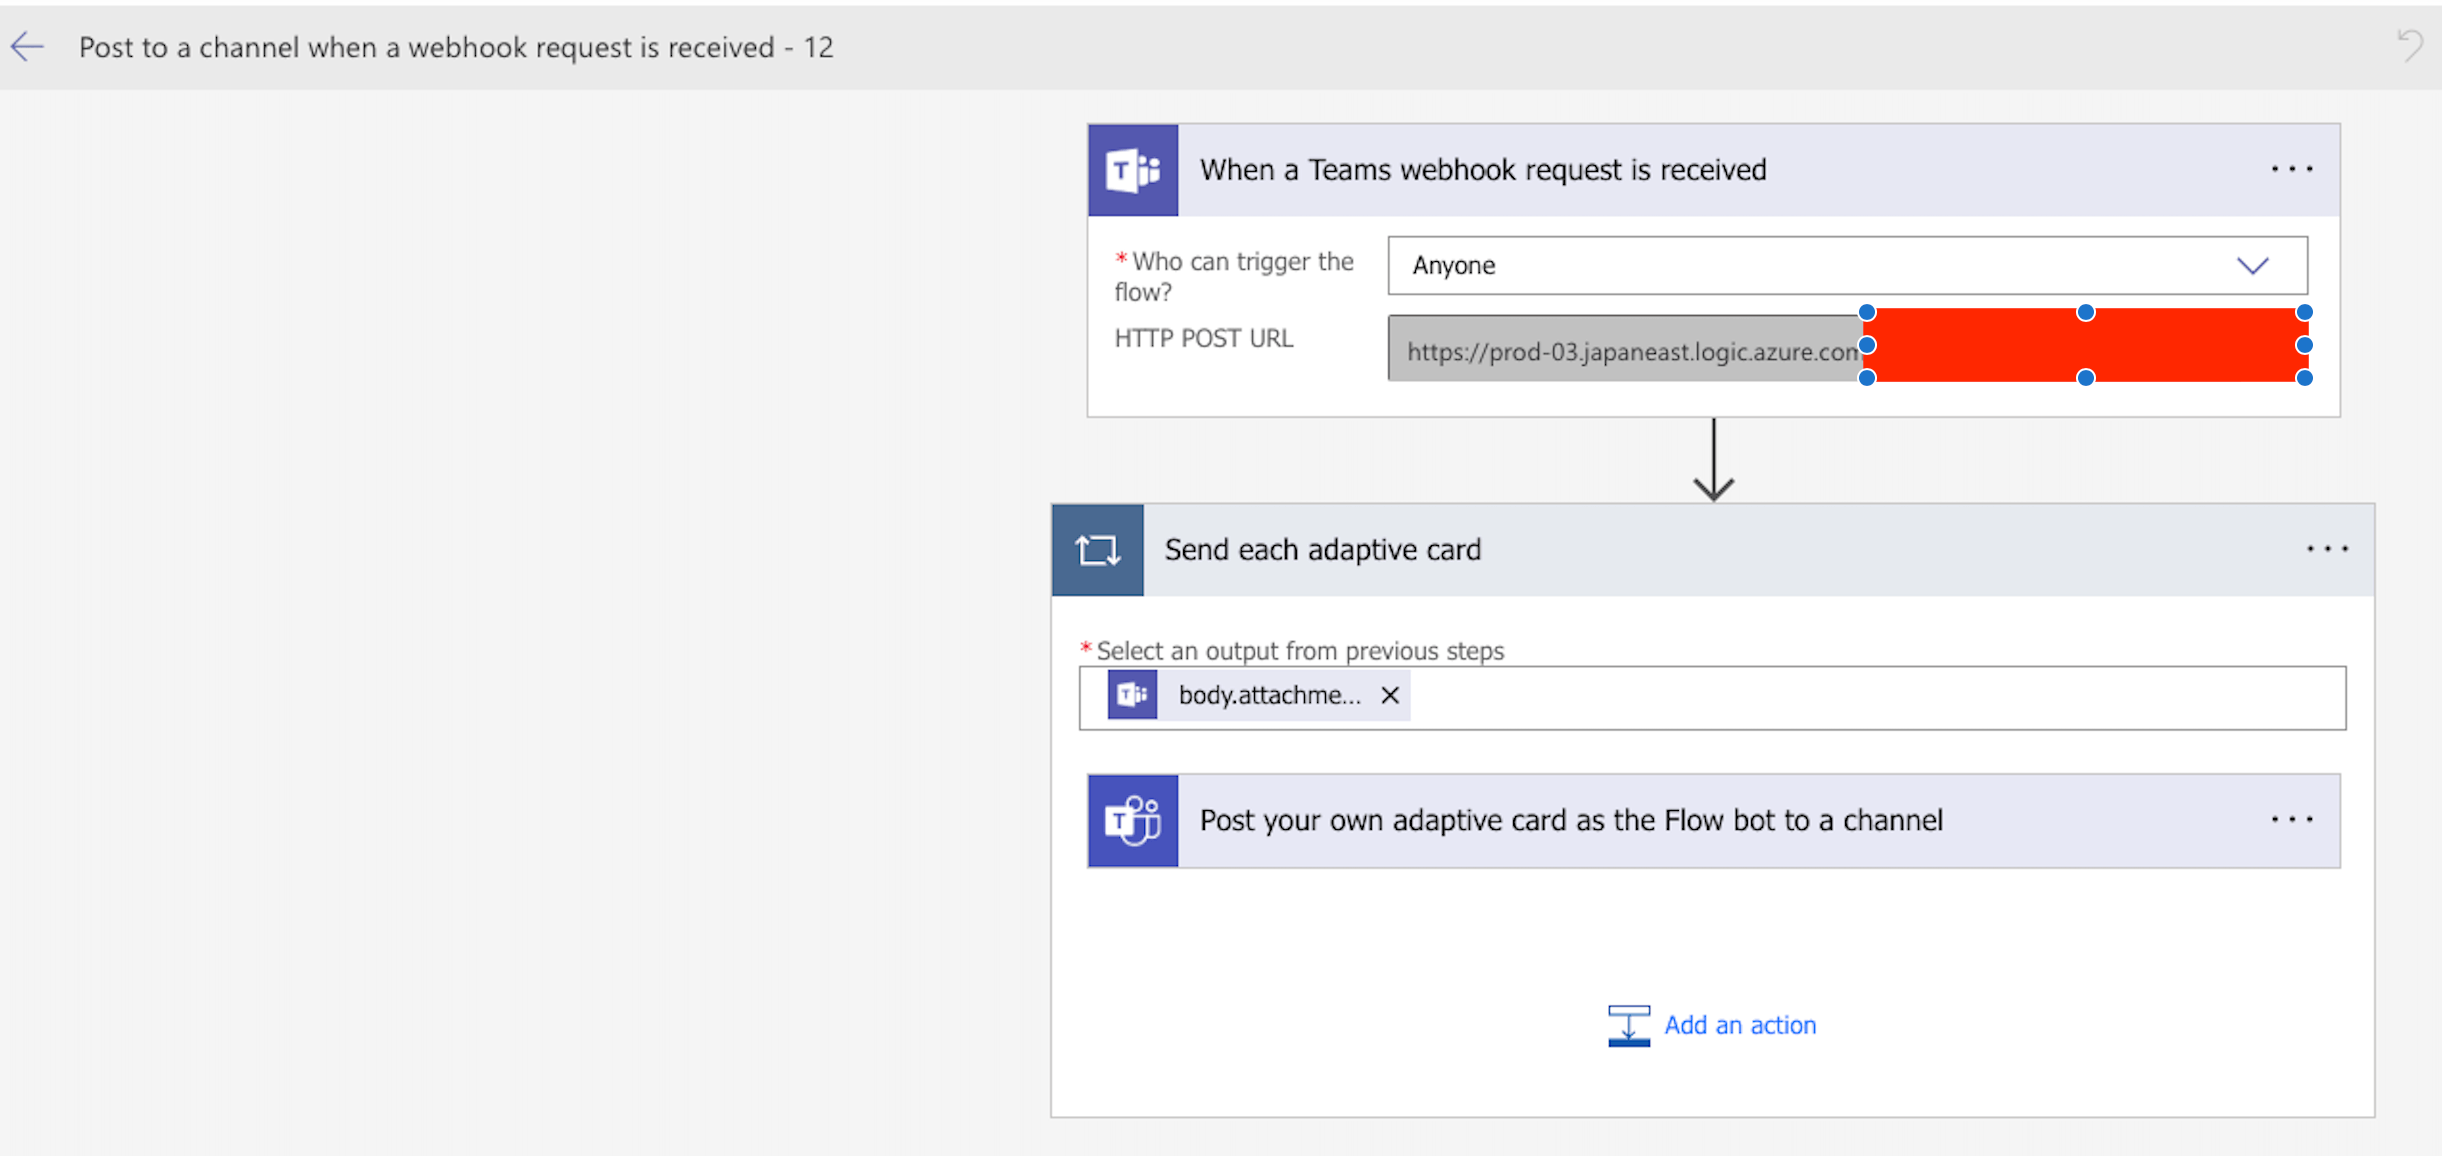Screen dimensions: 2442x1156
Task: Click the chevron arrow in Anyone dropdown
Action: click(x=2252, y=266)
